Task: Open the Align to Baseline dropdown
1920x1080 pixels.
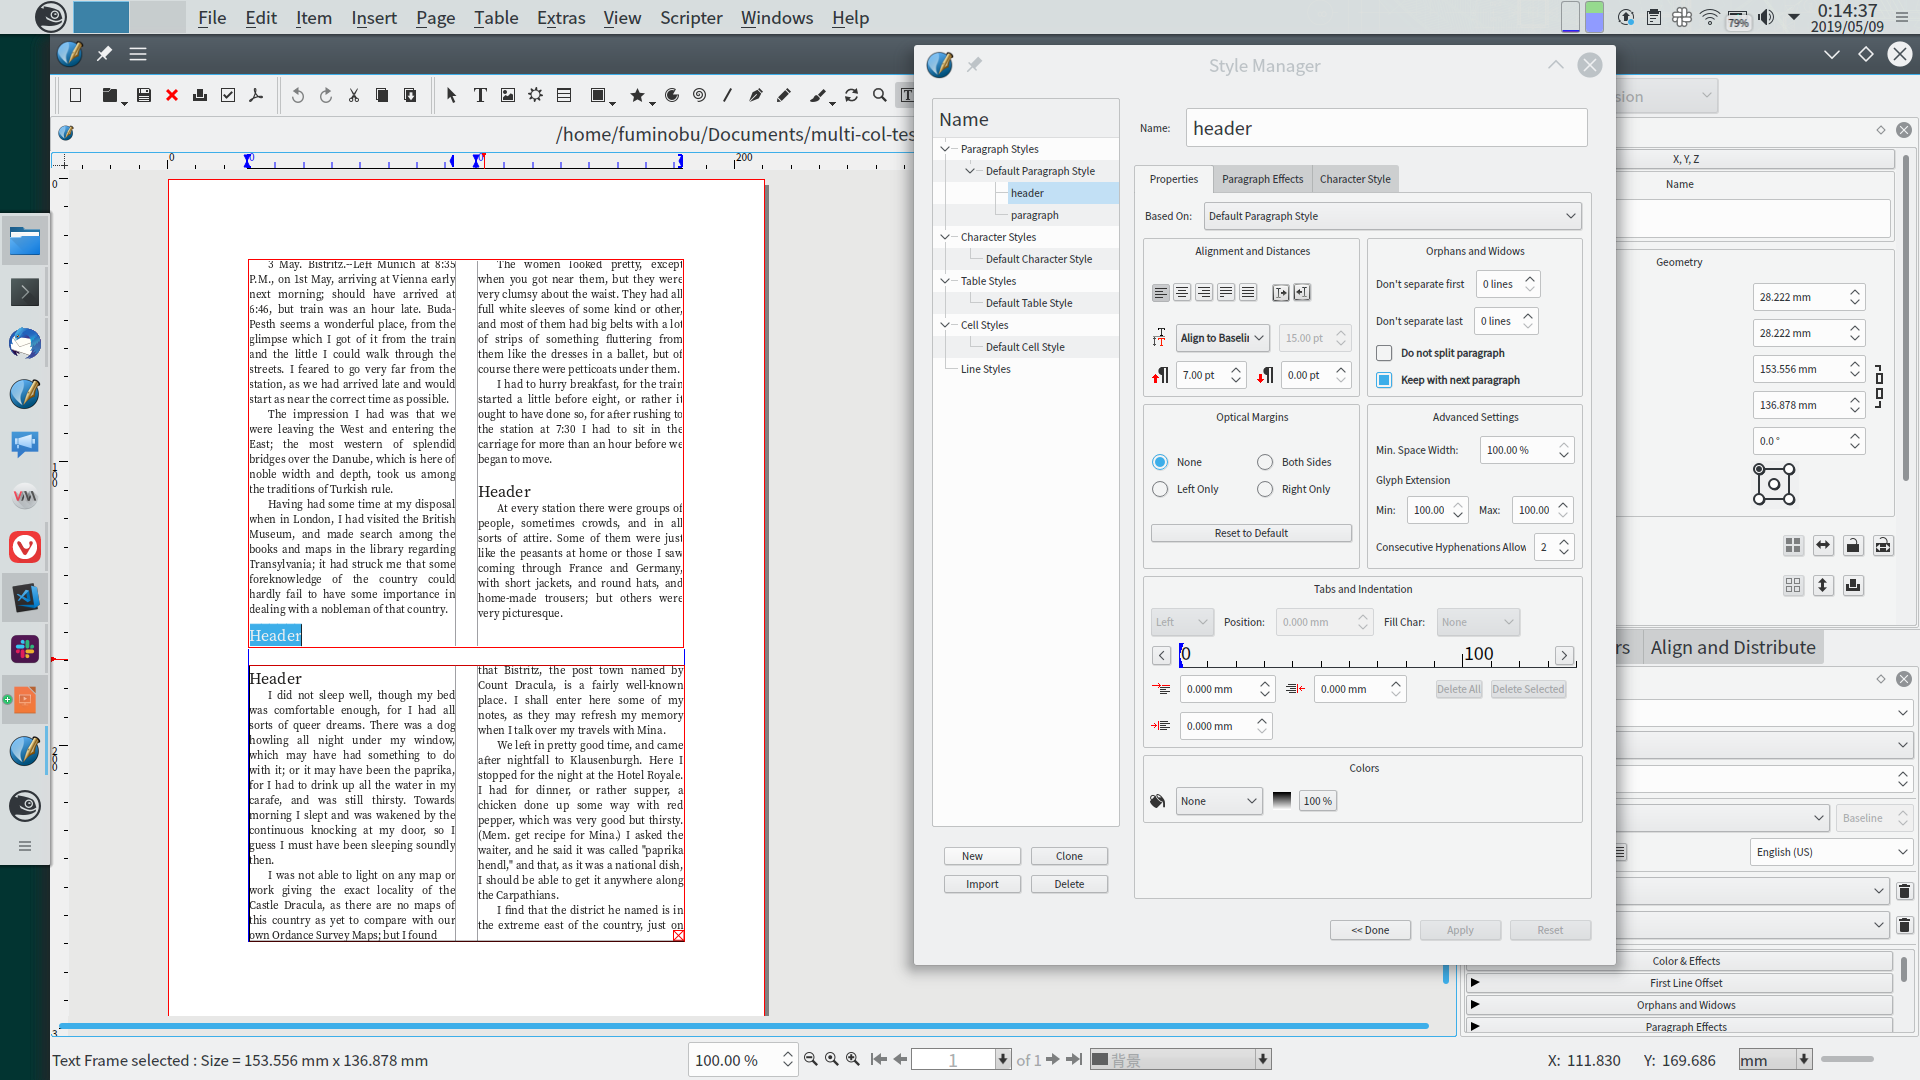Action: click(1223, 338)
